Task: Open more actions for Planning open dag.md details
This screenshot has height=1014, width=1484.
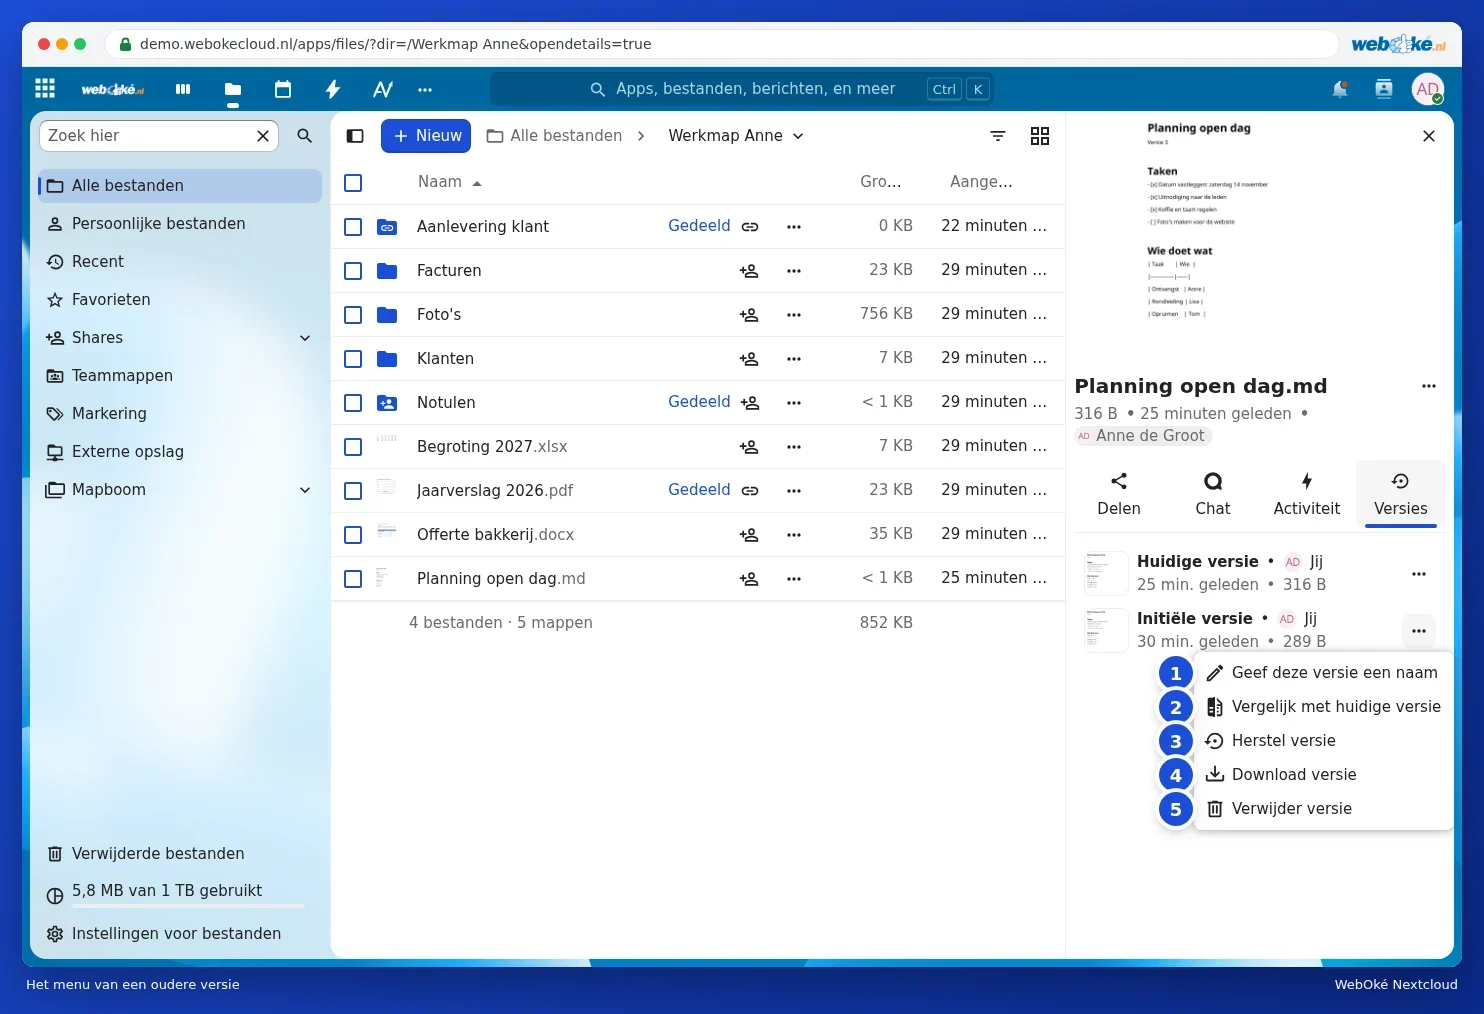Action: coord(1429,386)
